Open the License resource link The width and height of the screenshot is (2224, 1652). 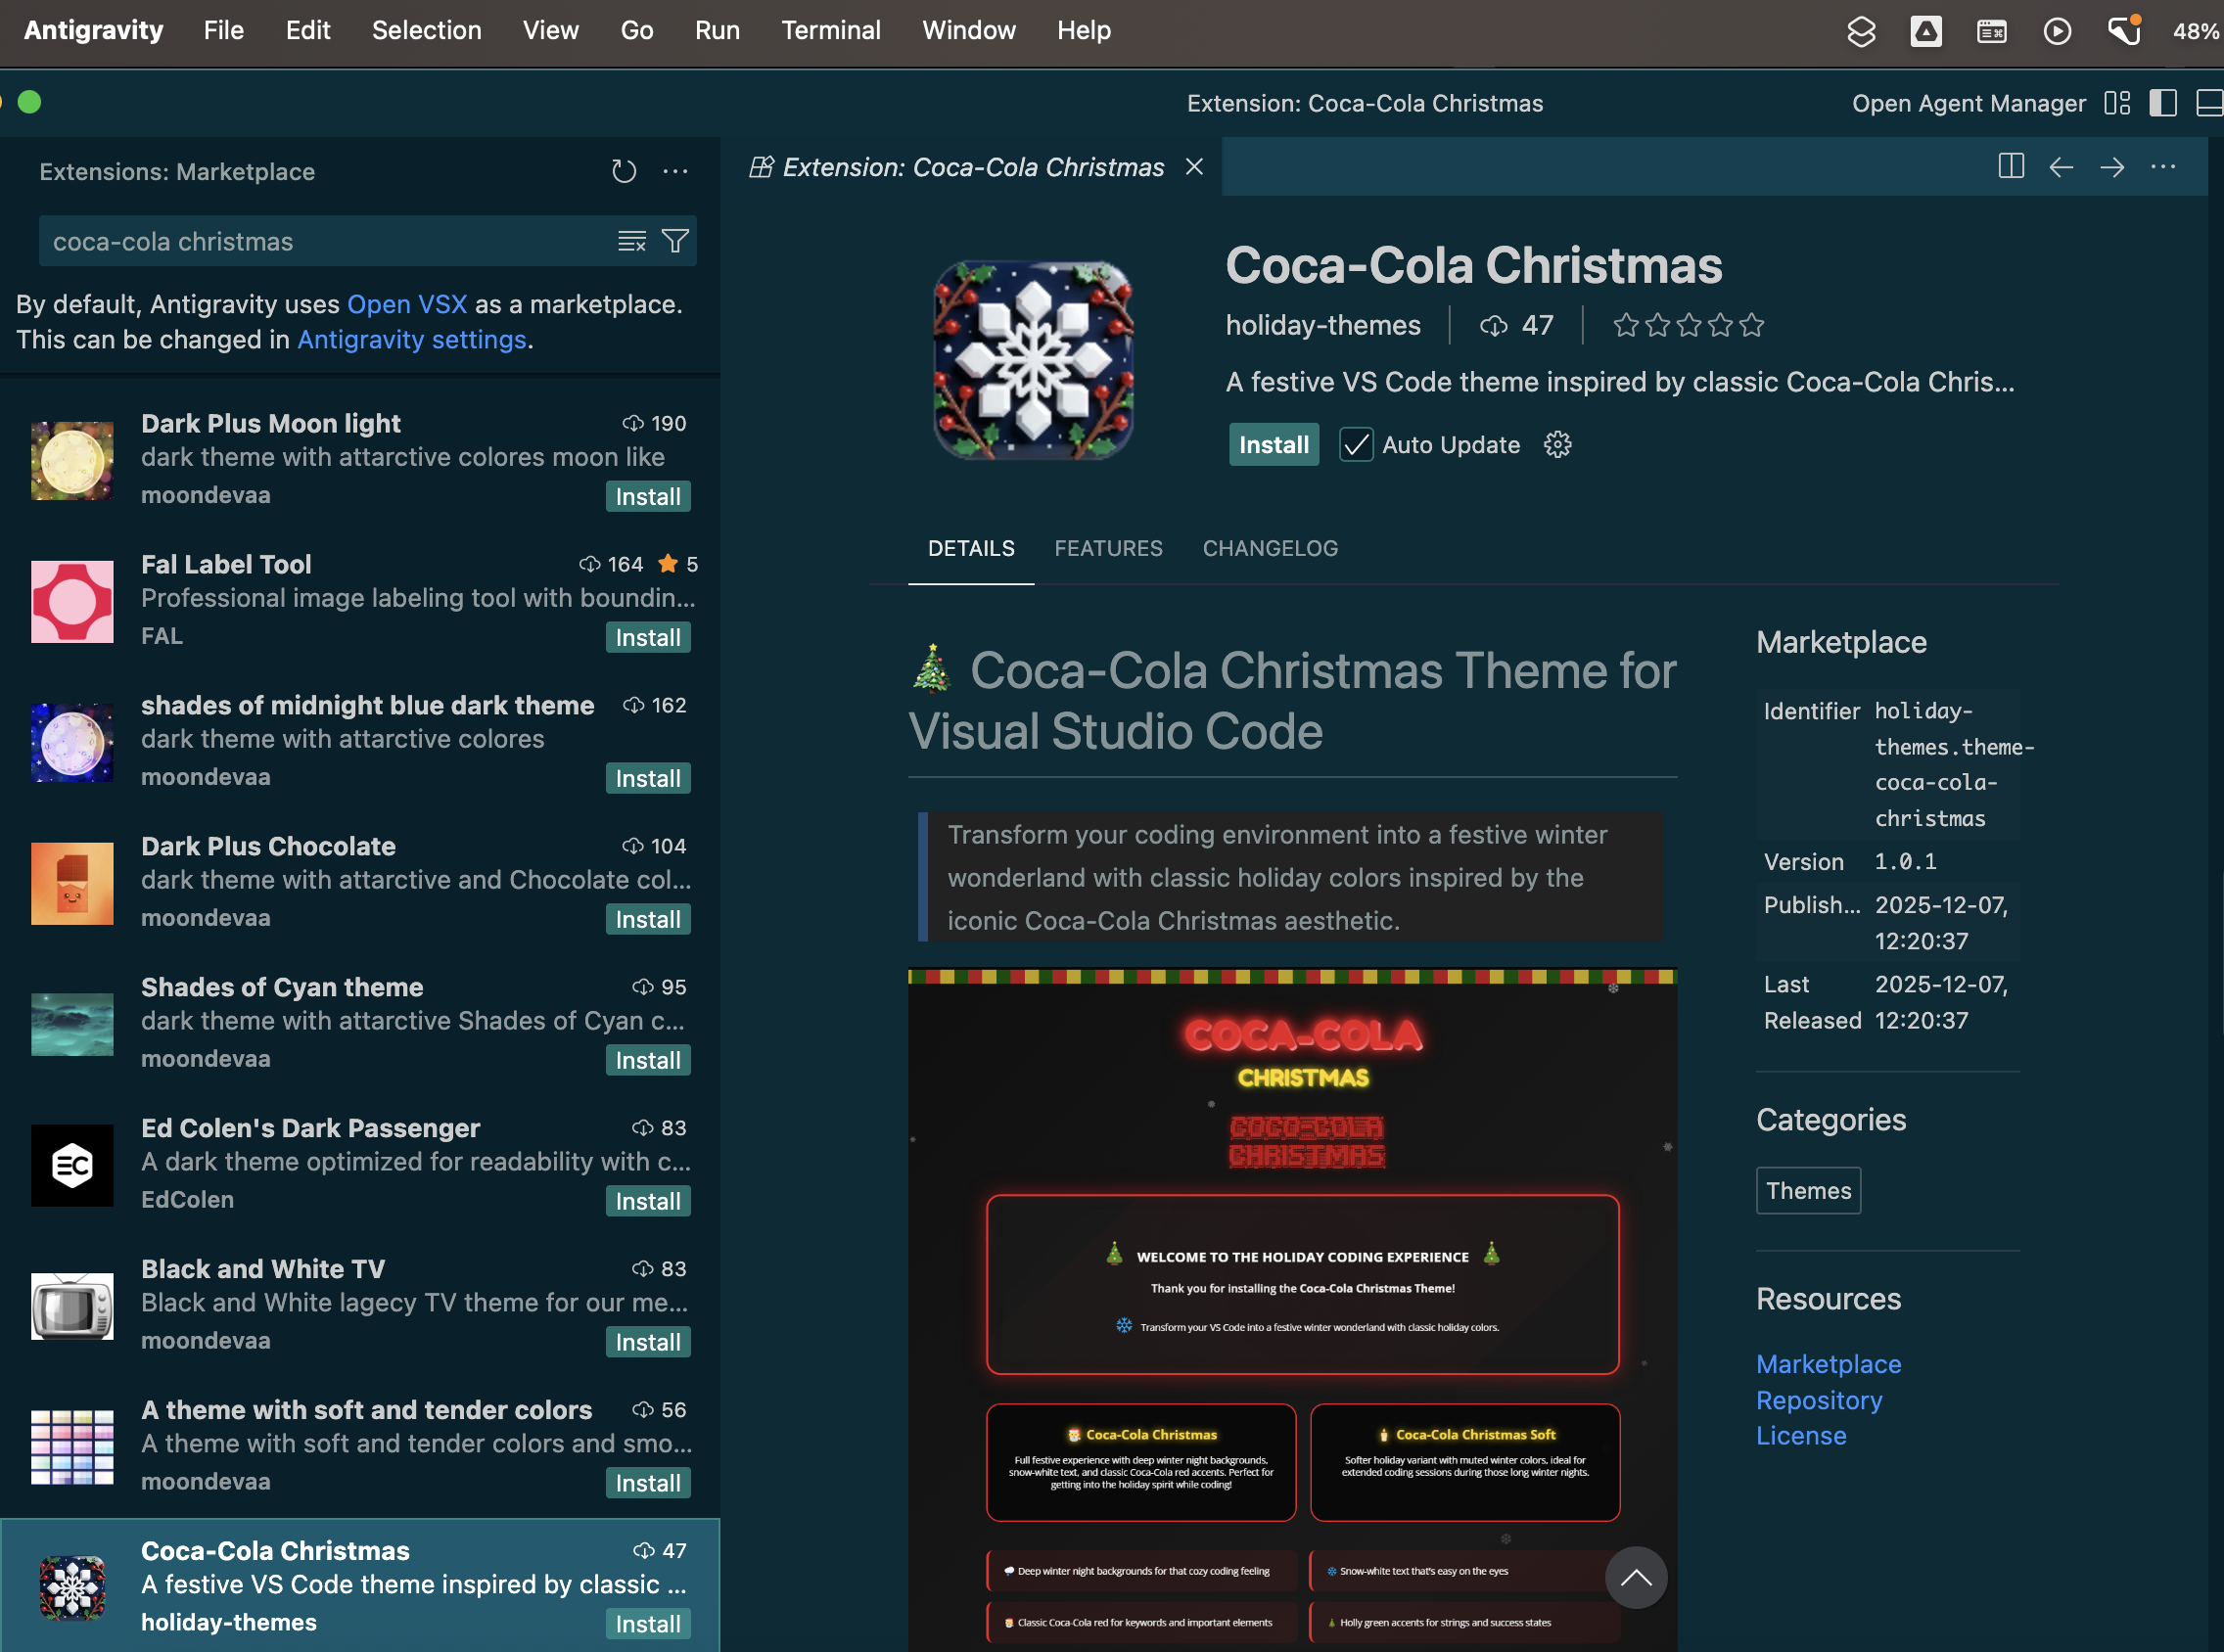click(x=1801, y=1436)
